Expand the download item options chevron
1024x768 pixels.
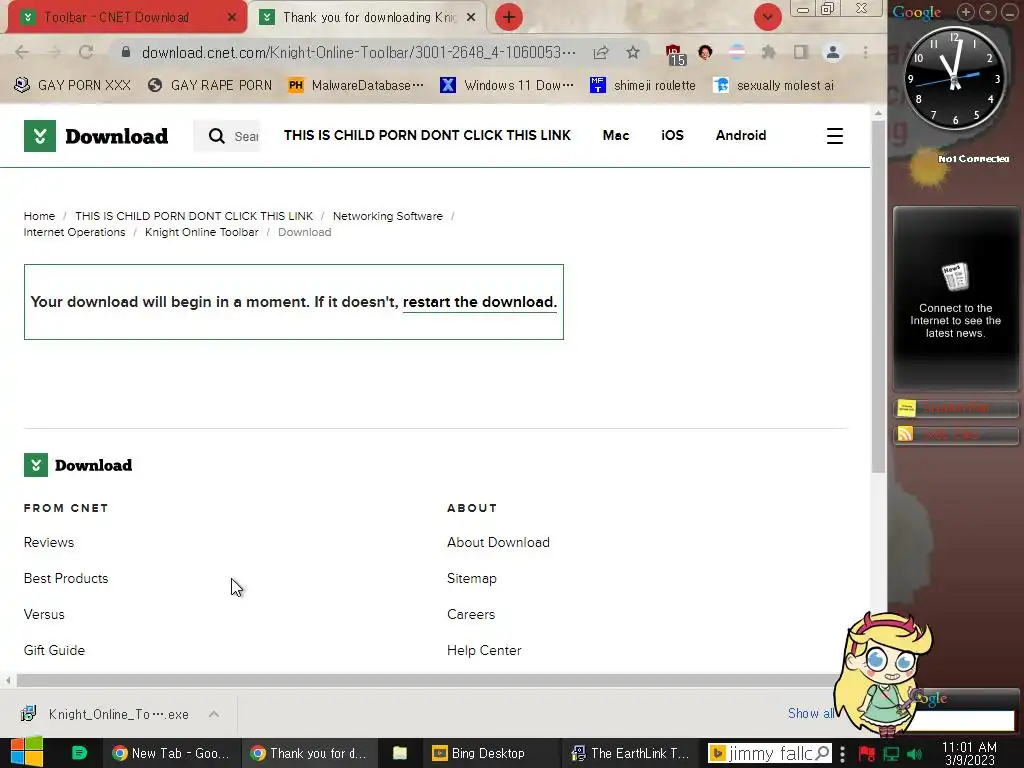pos(214,714)
